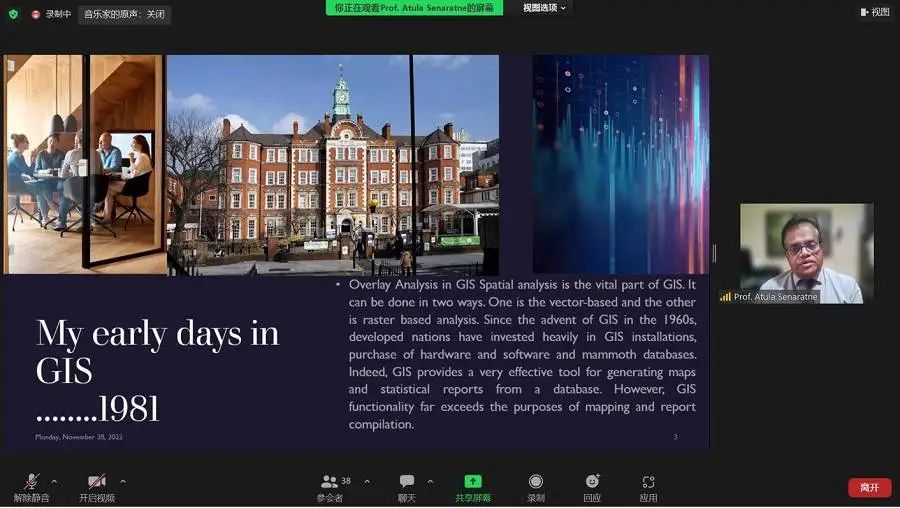Expand video options arrow beside camera
The image size is (900, 508).
(x=123, y=481)
